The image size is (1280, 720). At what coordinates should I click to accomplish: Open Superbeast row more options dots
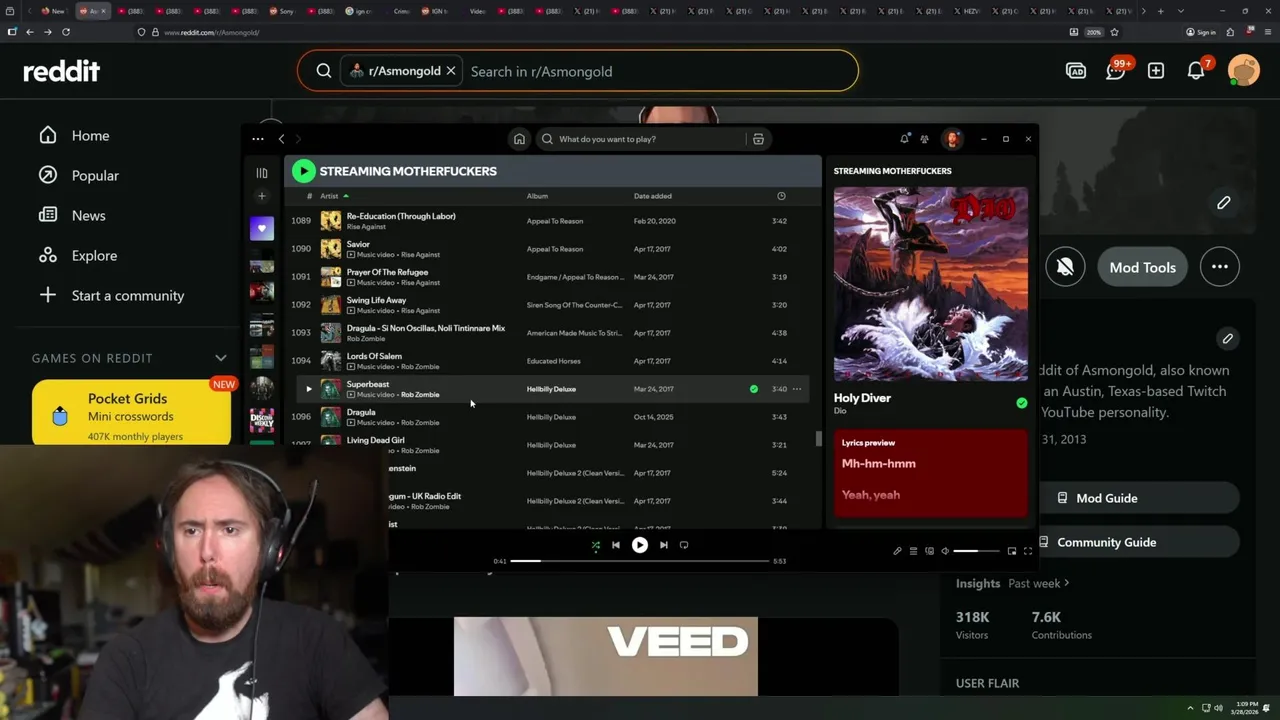pyautogui.click(x=797, y=389)
